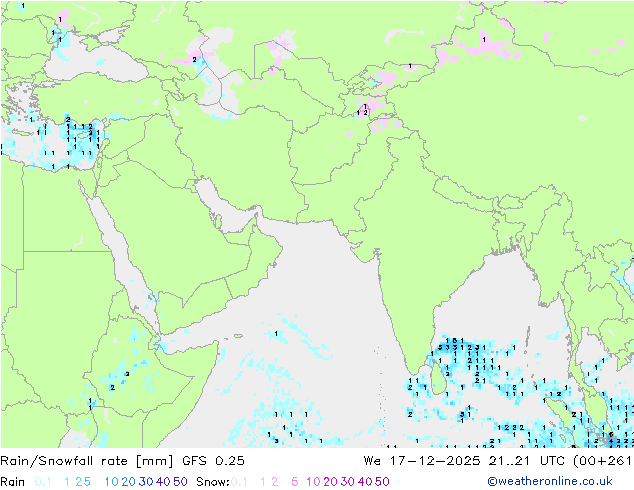Pick the Rain legend 40 value
Screen dimensions: 634x490
pos(163,482)
